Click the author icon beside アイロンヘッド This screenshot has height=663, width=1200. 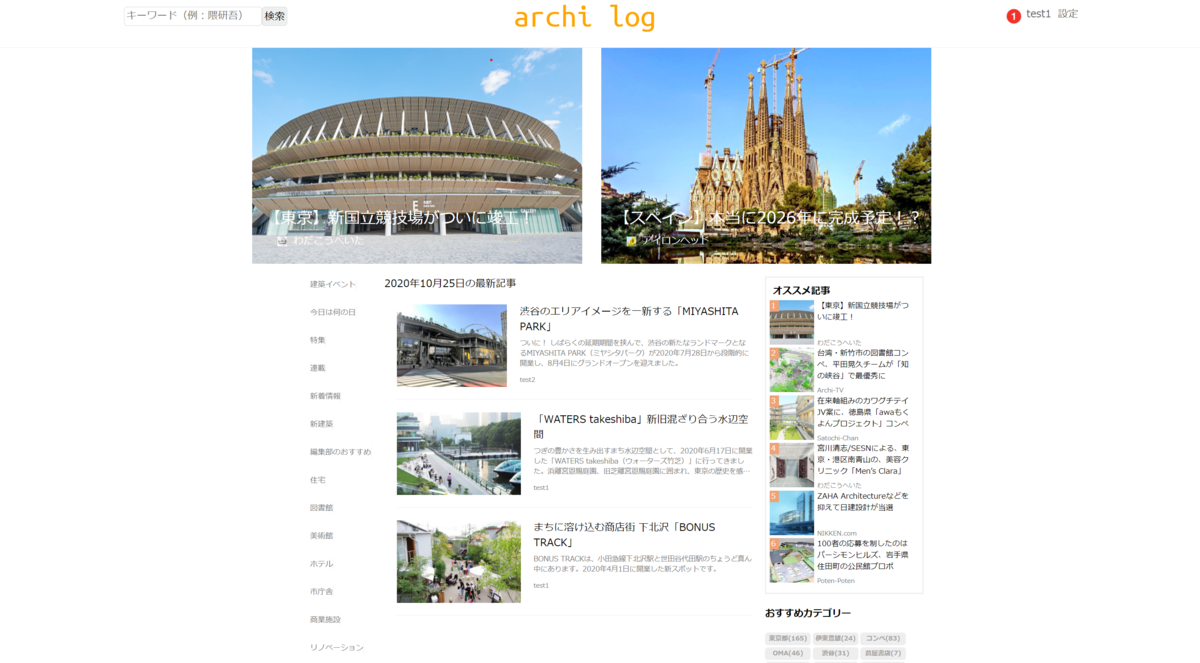point(631,240)
